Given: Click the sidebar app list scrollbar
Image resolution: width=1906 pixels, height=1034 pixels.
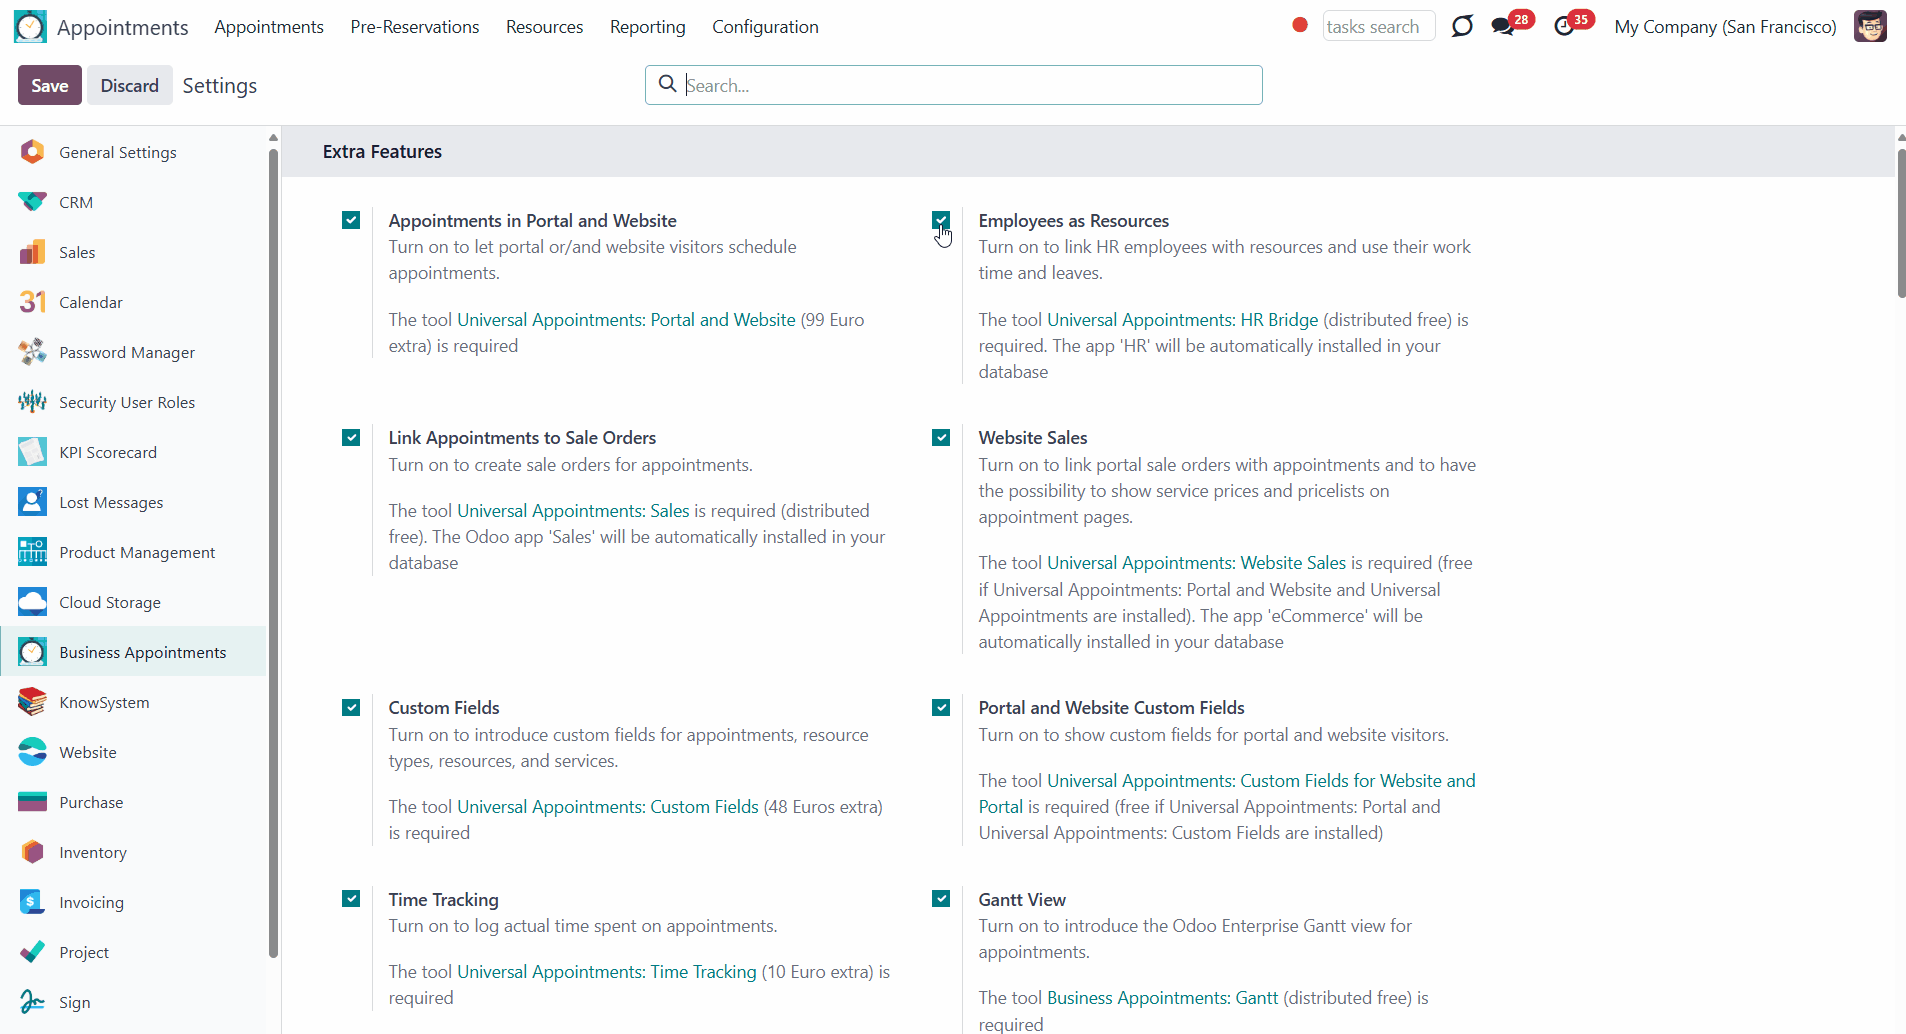Looking at the screenshot, I should click(x=273, y=553).
